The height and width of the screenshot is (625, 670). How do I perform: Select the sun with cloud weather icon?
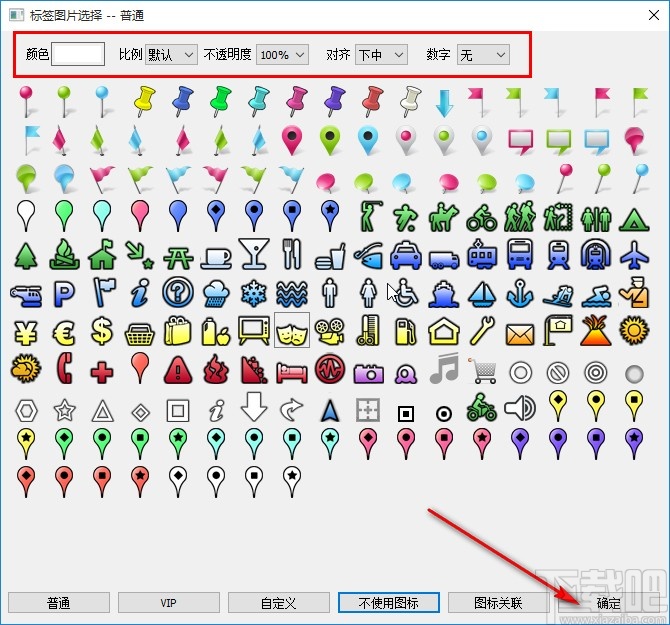coord(26,369)
